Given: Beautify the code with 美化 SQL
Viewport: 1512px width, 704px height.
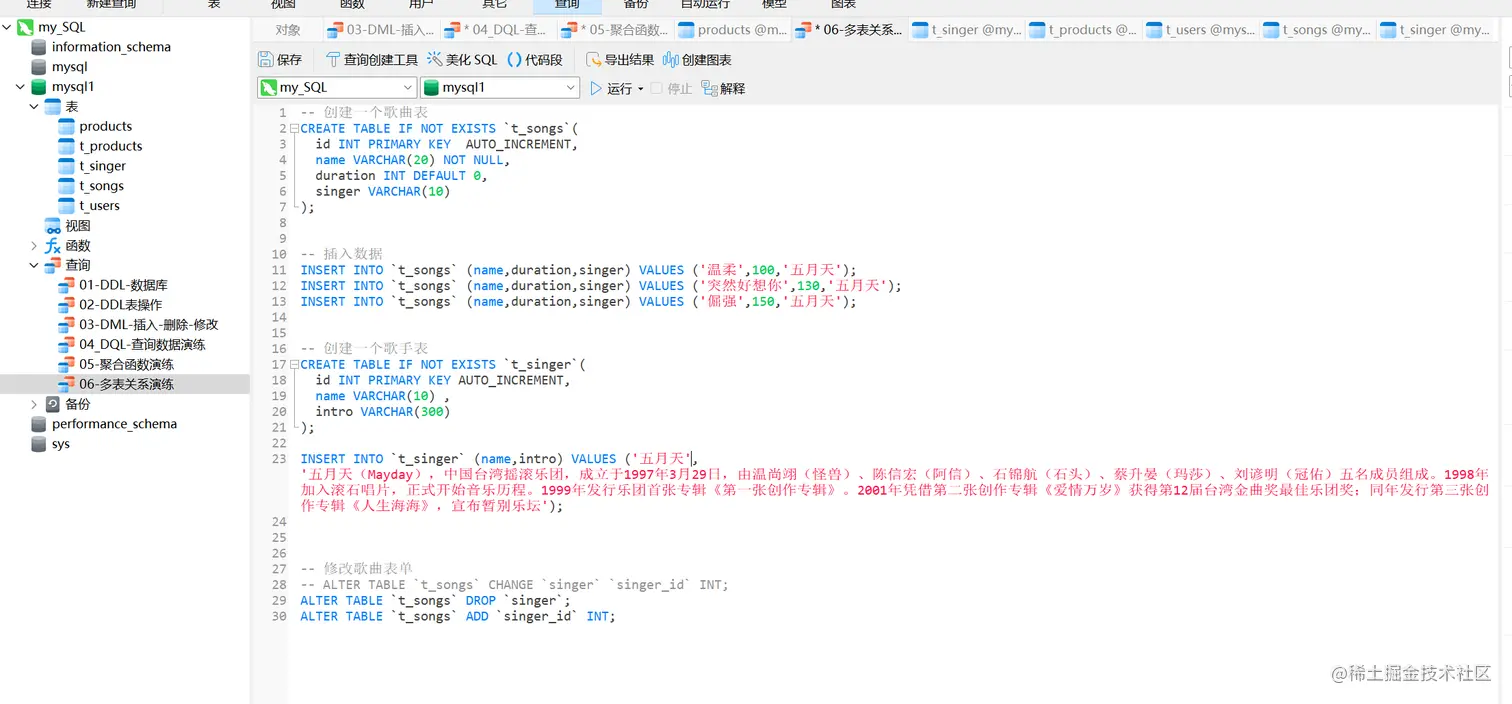Looking at the screenshot, I should coord(462,60).
